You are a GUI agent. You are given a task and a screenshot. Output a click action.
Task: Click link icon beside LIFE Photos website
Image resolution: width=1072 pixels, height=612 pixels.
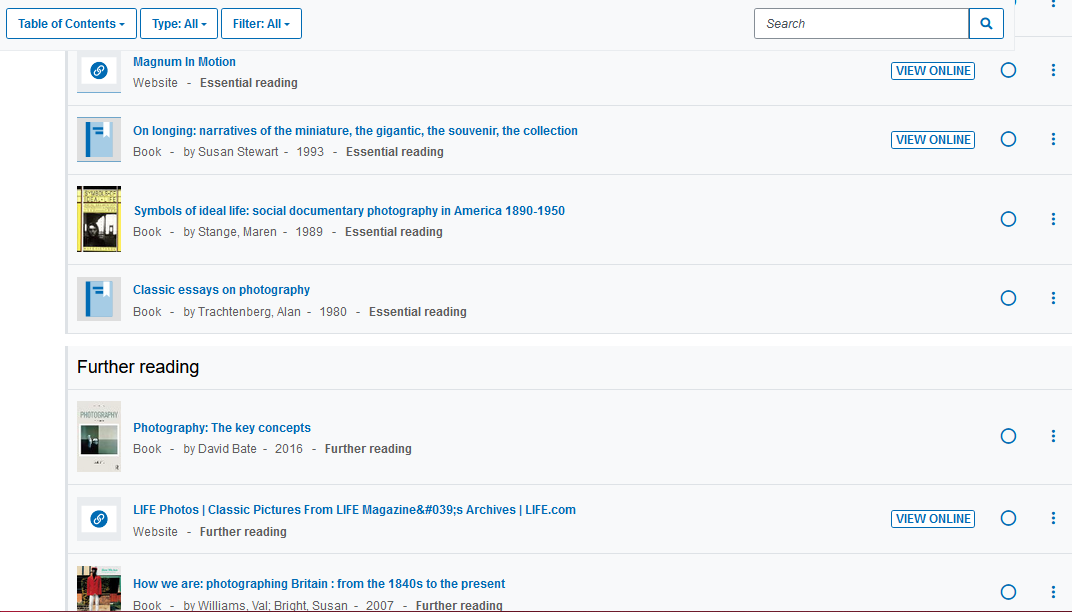pyautogui.click(x=99, y=519)
